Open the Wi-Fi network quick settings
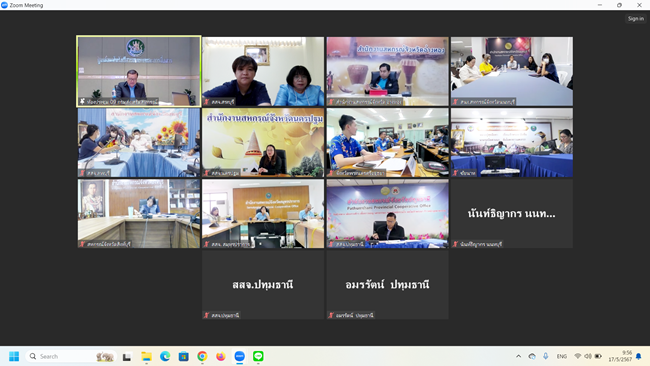Viewport: 650px width, 366px height. [577, 356]
